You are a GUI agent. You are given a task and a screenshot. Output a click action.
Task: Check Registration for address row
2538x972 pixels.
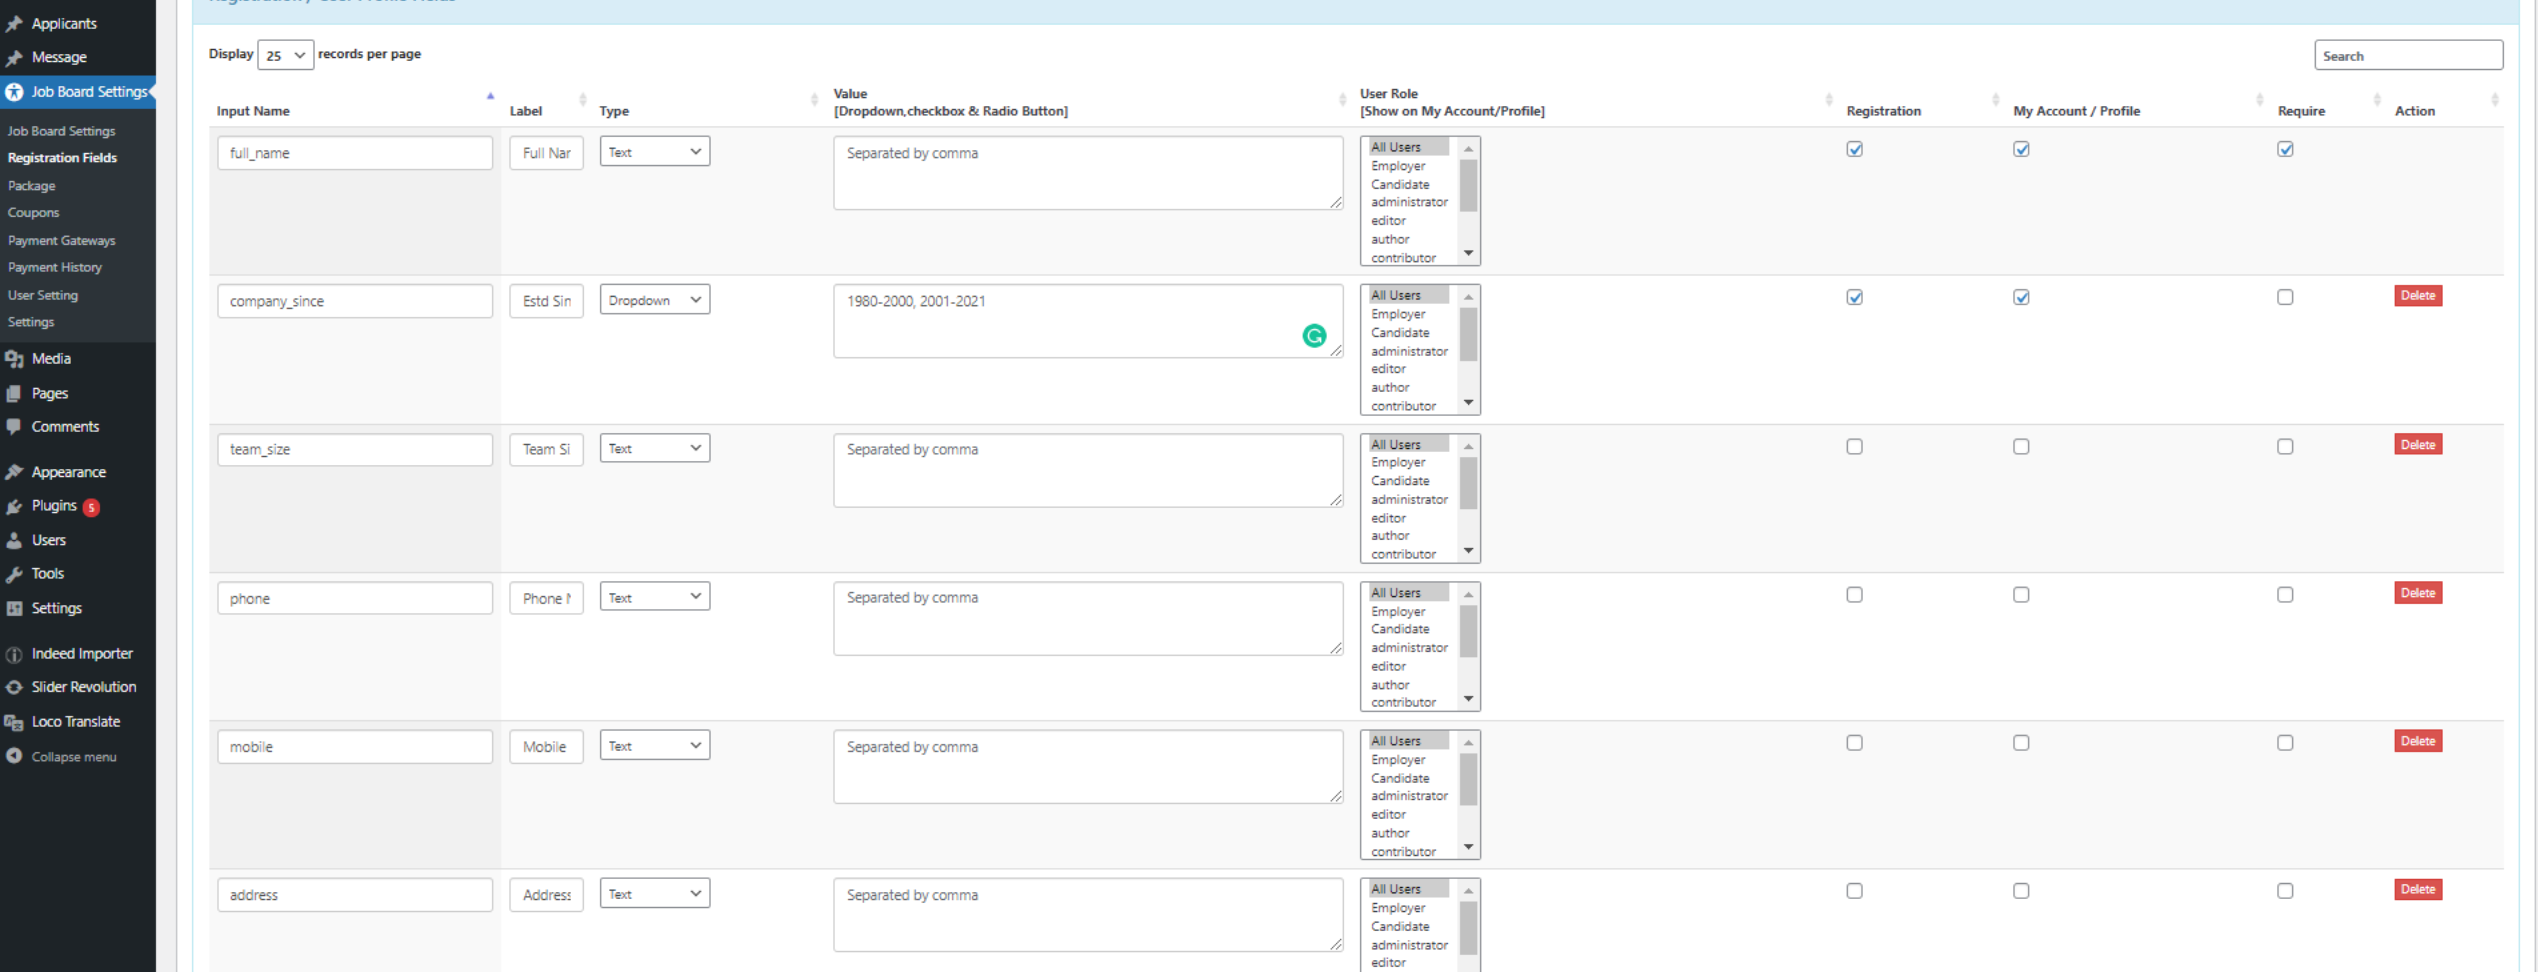tap(1855, 890)
